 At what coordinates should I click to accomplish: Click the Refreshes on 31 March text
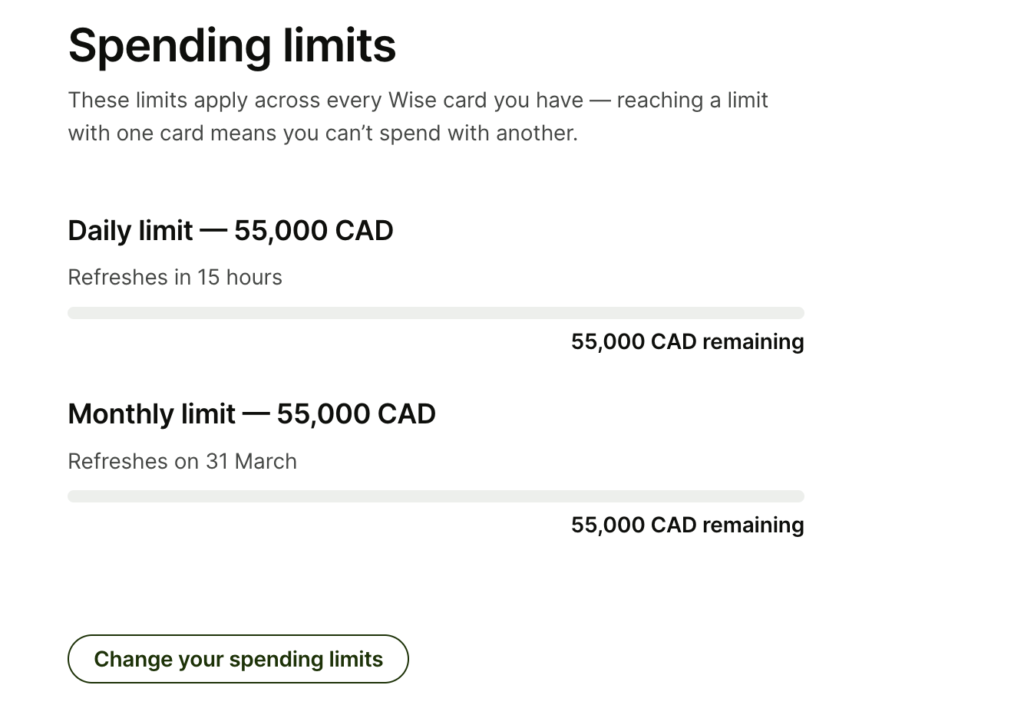click(182, 461)
